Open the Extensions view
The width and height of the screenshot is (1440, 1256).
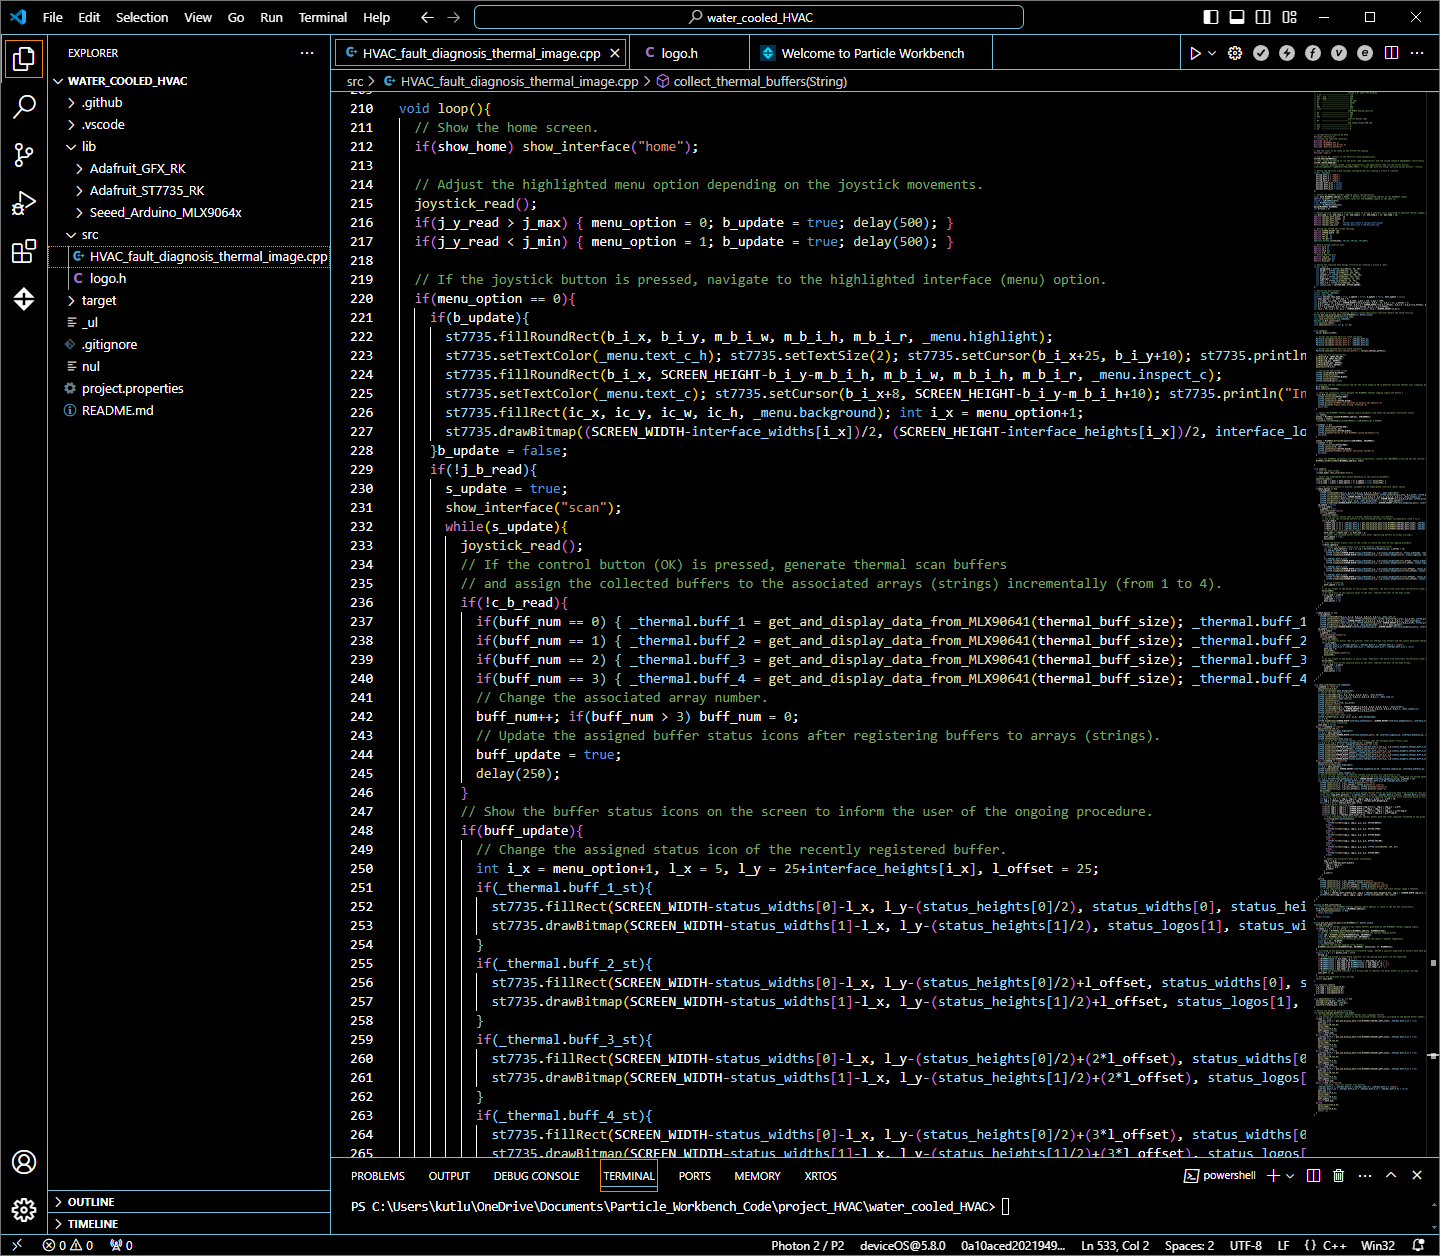[24, 251]
